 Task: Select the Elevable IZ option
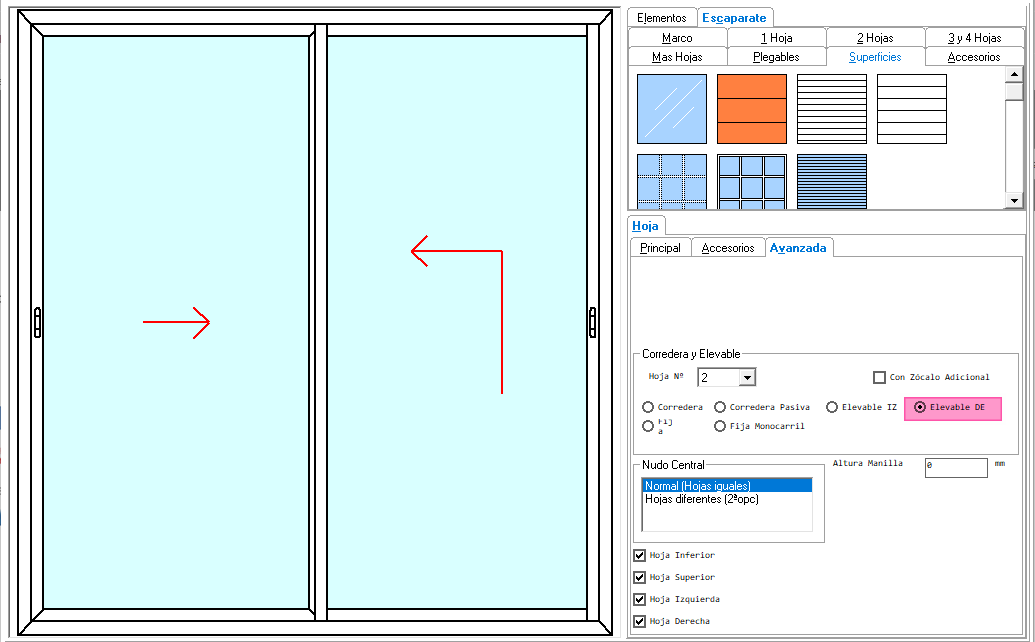click(832, 407)
